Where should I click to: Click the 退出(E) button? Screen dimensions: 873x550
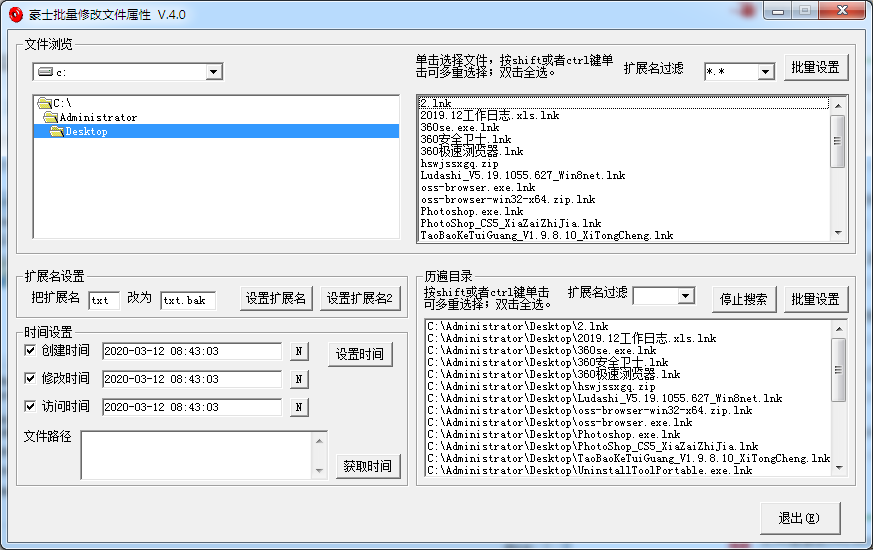click(x=800, y=518)
